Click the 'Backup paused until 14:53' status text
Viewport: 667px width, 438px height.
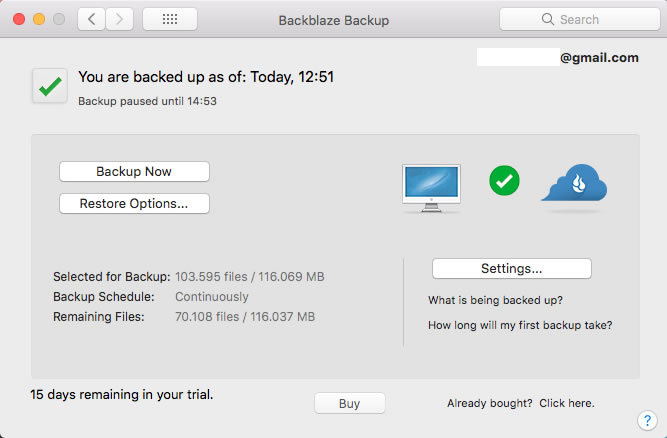point(147,101)
